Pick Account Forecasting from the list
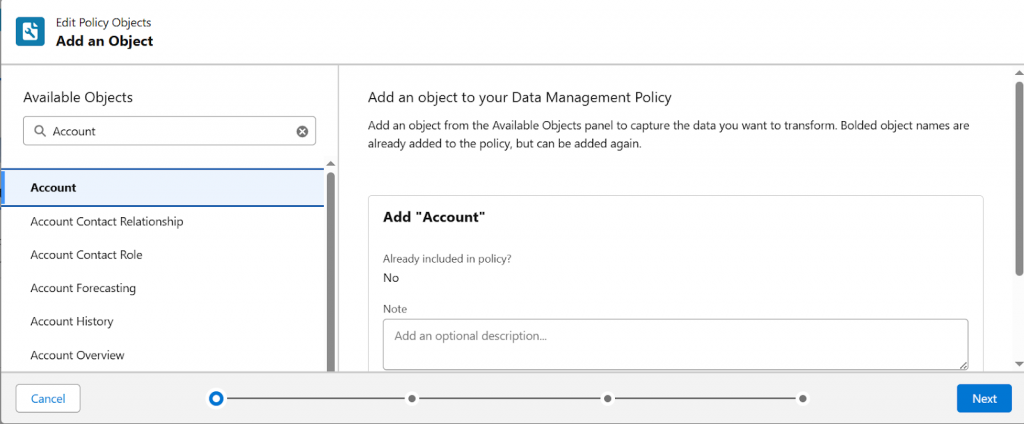The image size is (1024, 424). tap(83, 288)
